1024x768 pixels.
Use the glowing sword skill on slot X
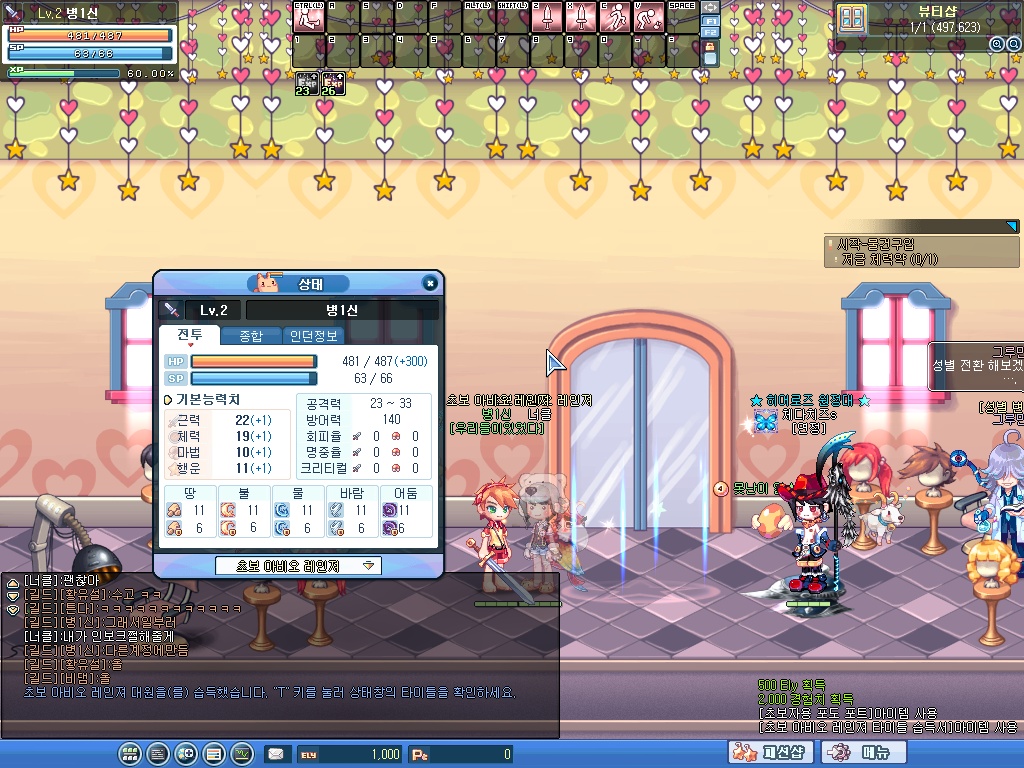click(x=581, y=17)
